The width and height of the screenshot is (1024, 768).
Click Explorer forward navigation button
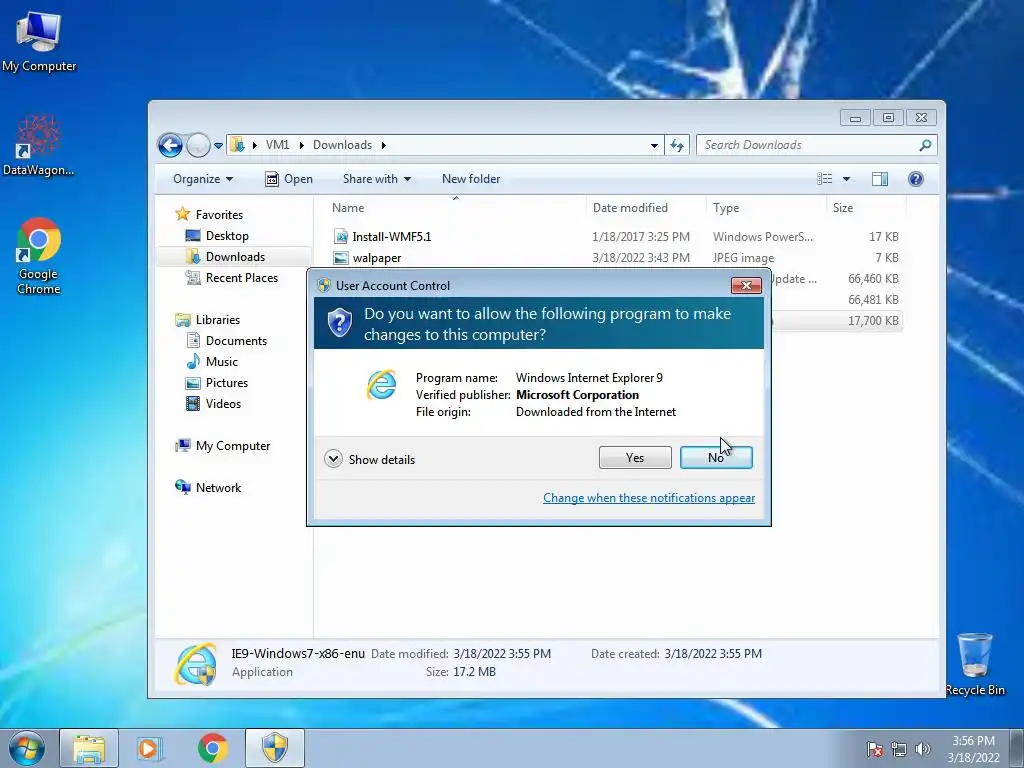click(x=198, y=145)
